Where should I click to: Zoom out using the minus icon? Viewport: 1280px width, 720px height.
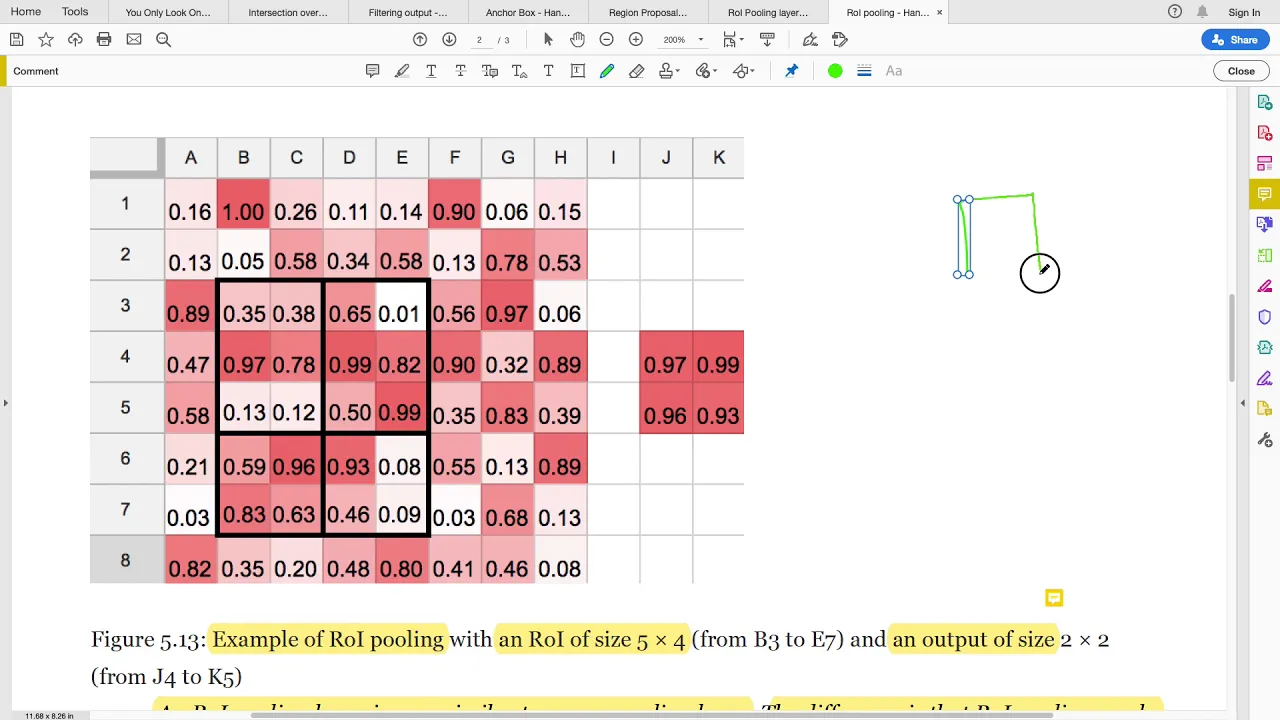(606, 39)
